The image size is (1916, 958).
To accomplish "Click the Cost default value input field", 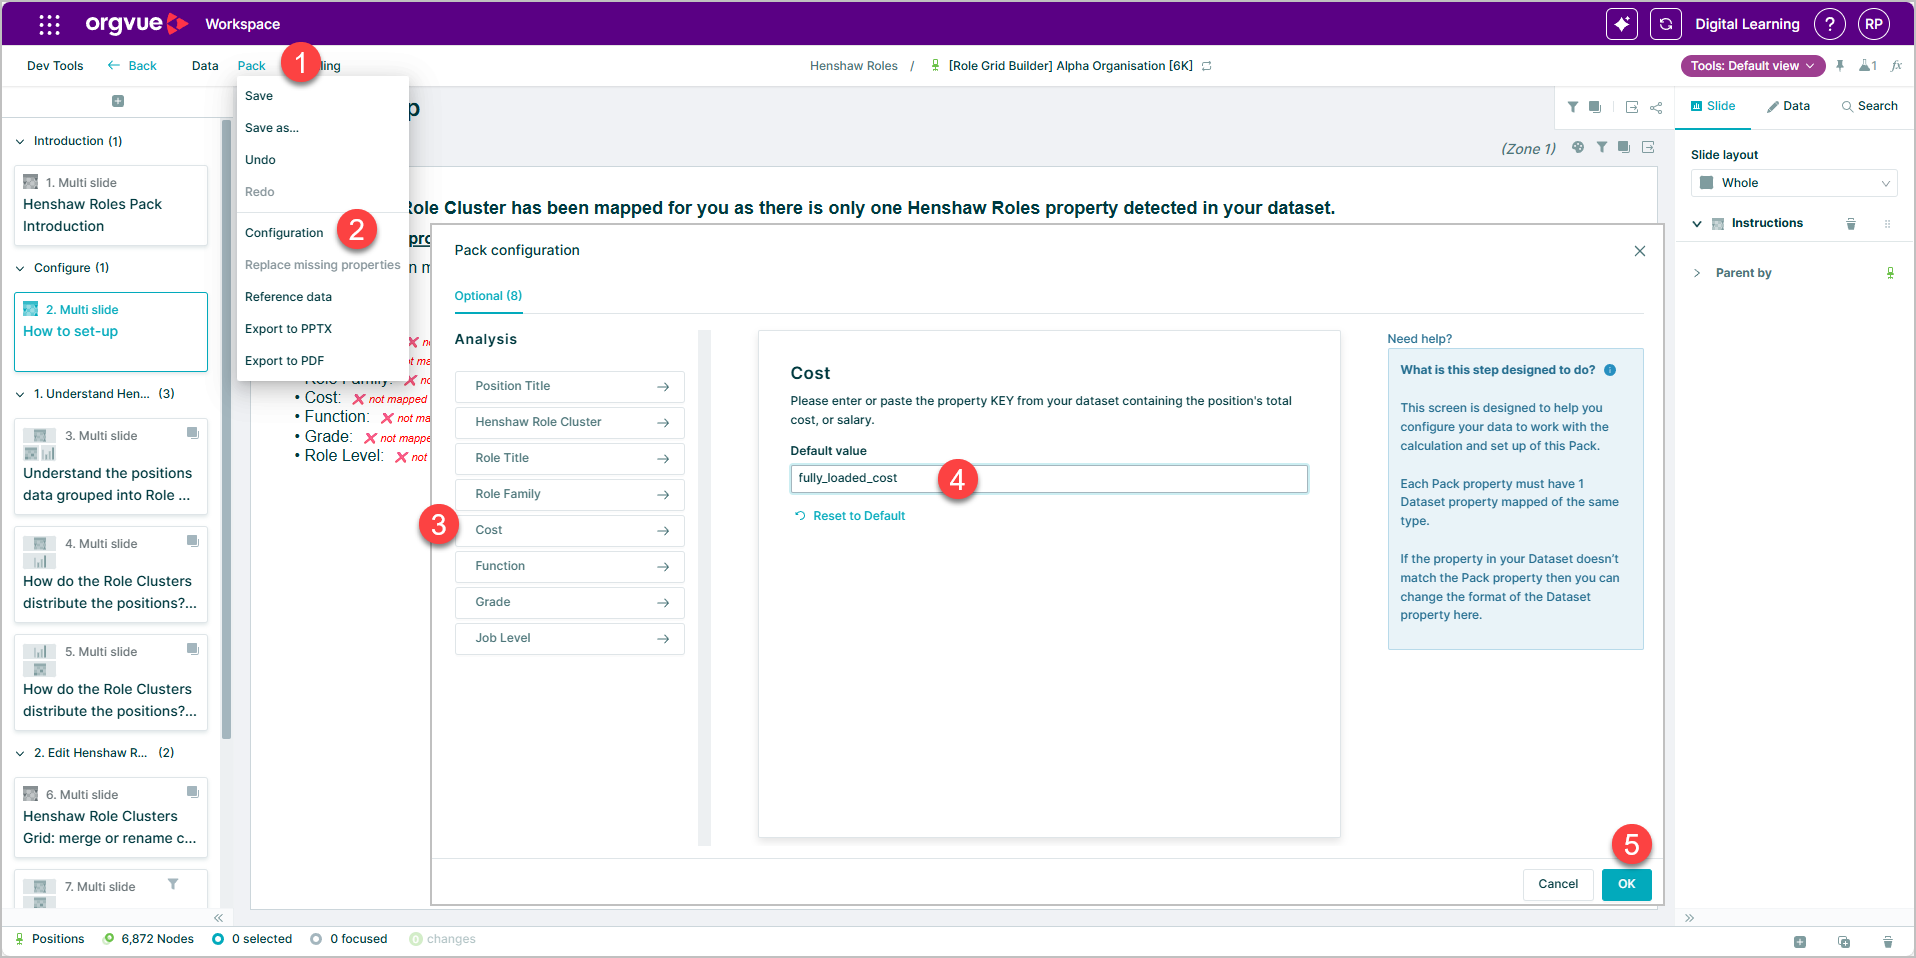I will [1049, 479].
